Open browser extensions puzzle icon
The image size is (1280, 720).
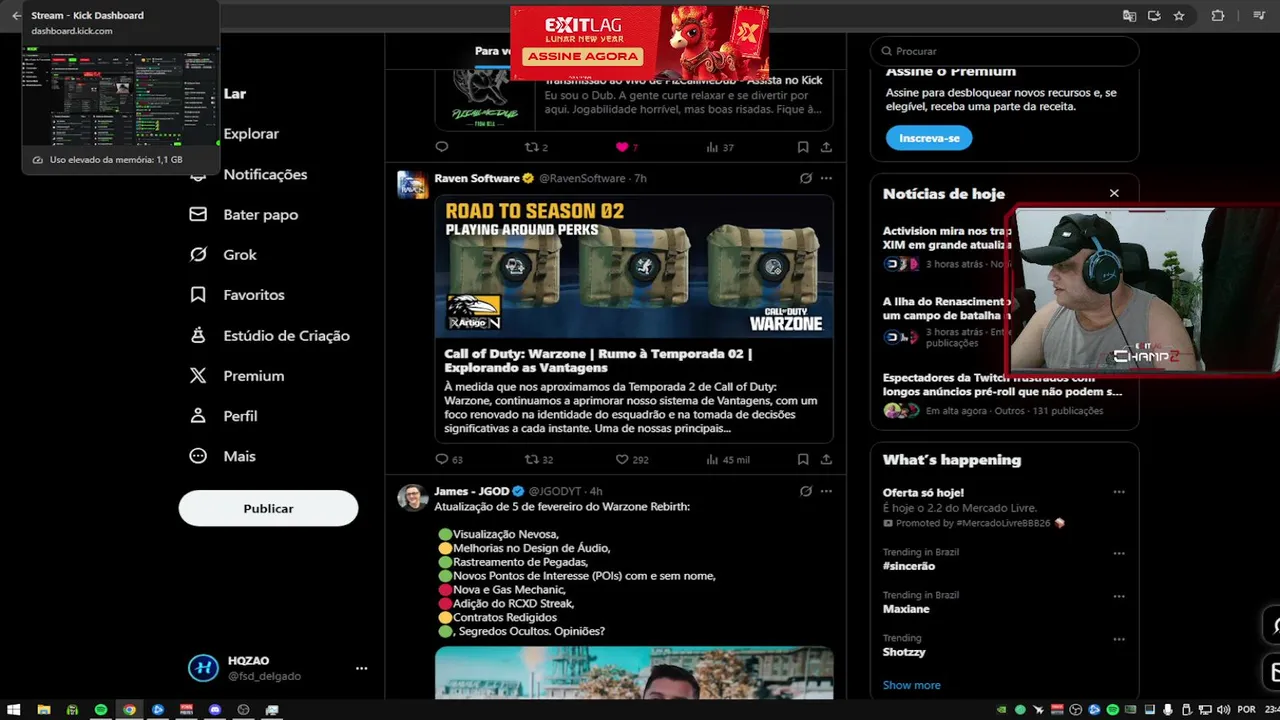[x=1217, y=16]
